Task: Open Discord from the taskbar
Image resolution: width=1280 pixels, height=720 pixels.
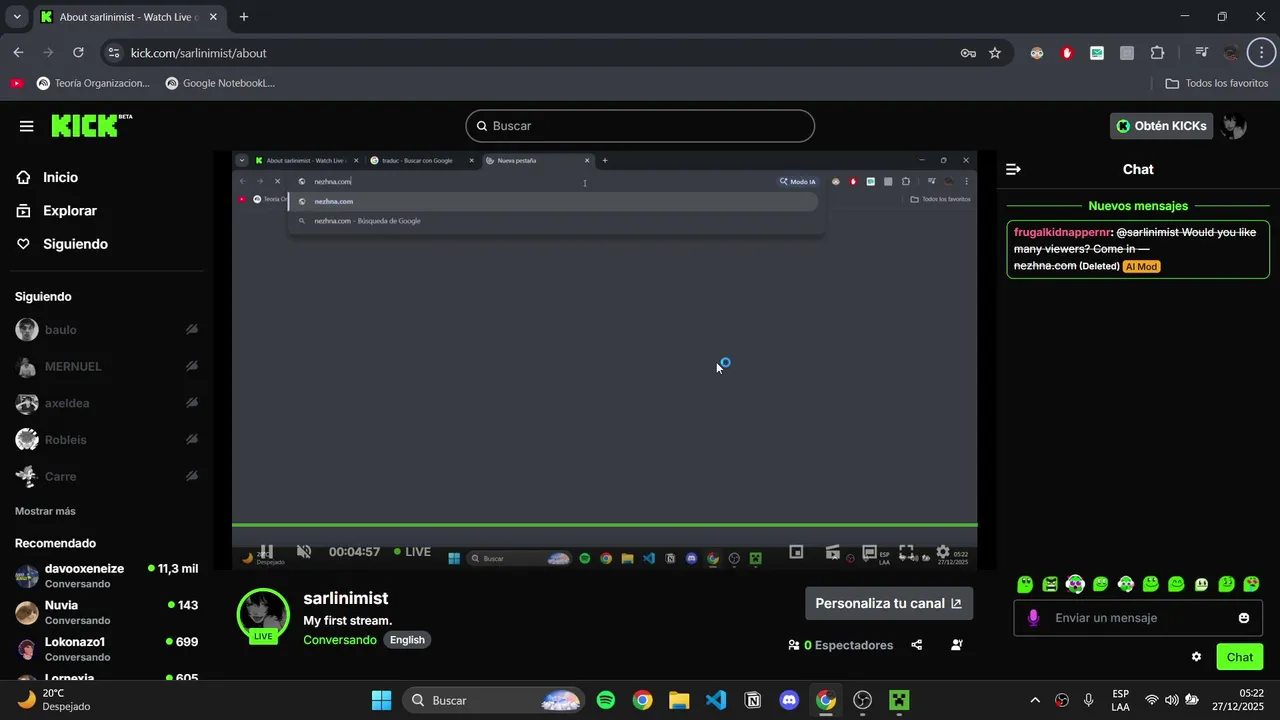Action: [x=789, y=700]
